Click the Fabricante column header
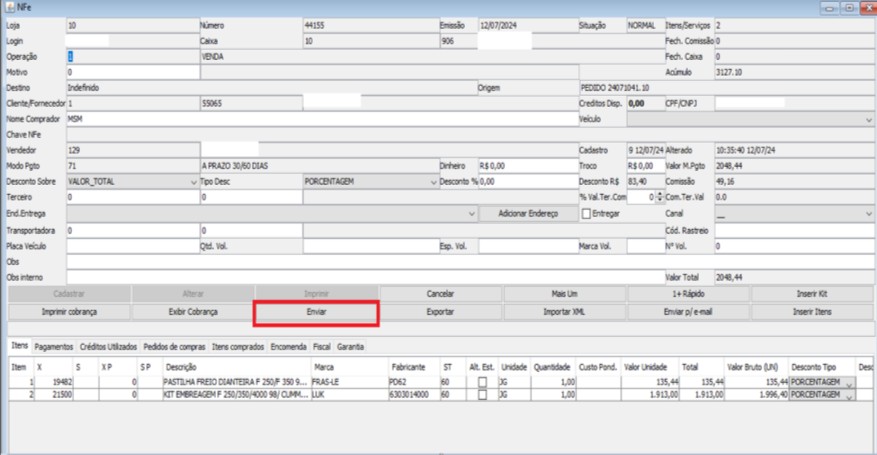Image resolution: width=877 pixels, height=455 pixels. click(413, 367)
